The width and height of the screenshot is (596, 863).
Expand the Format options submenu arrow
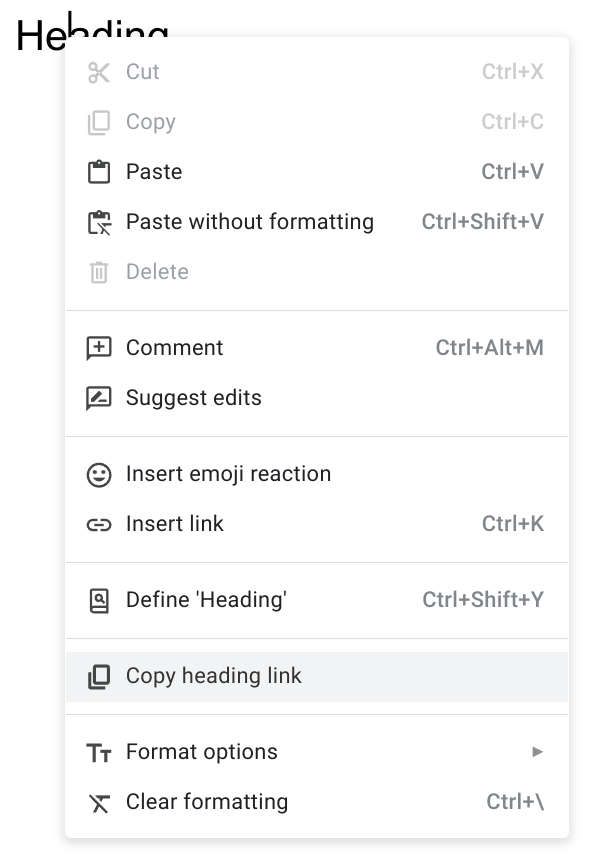click(537, 752)
